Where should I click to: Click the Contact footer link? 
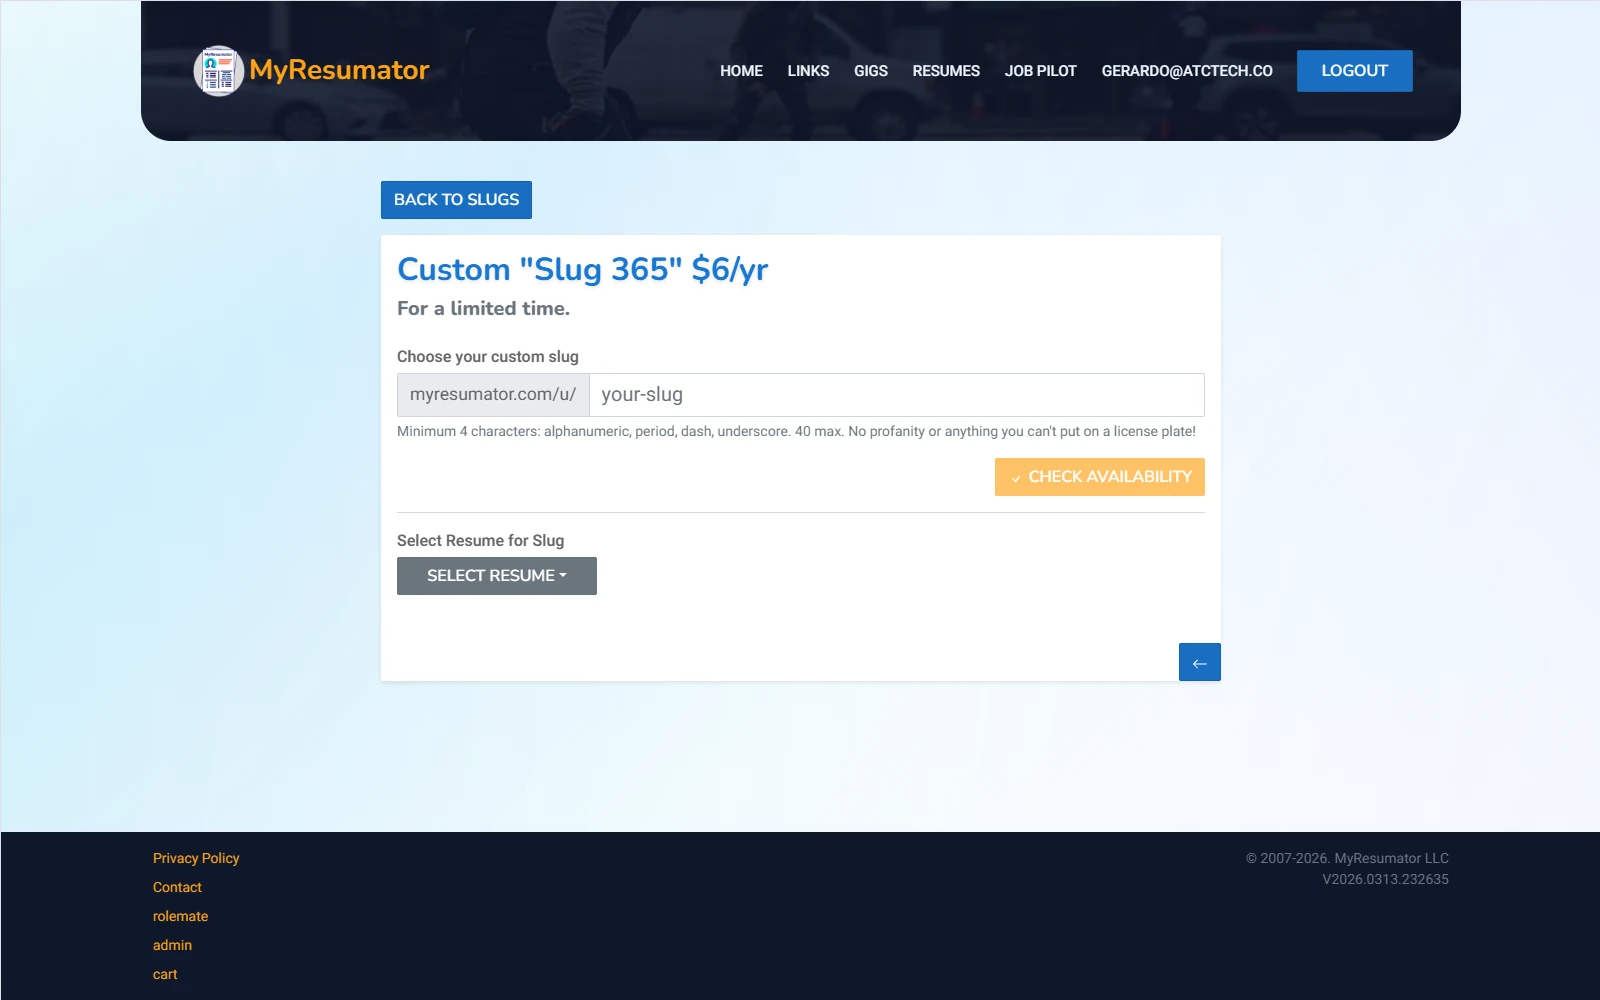(x=177, y=886)
